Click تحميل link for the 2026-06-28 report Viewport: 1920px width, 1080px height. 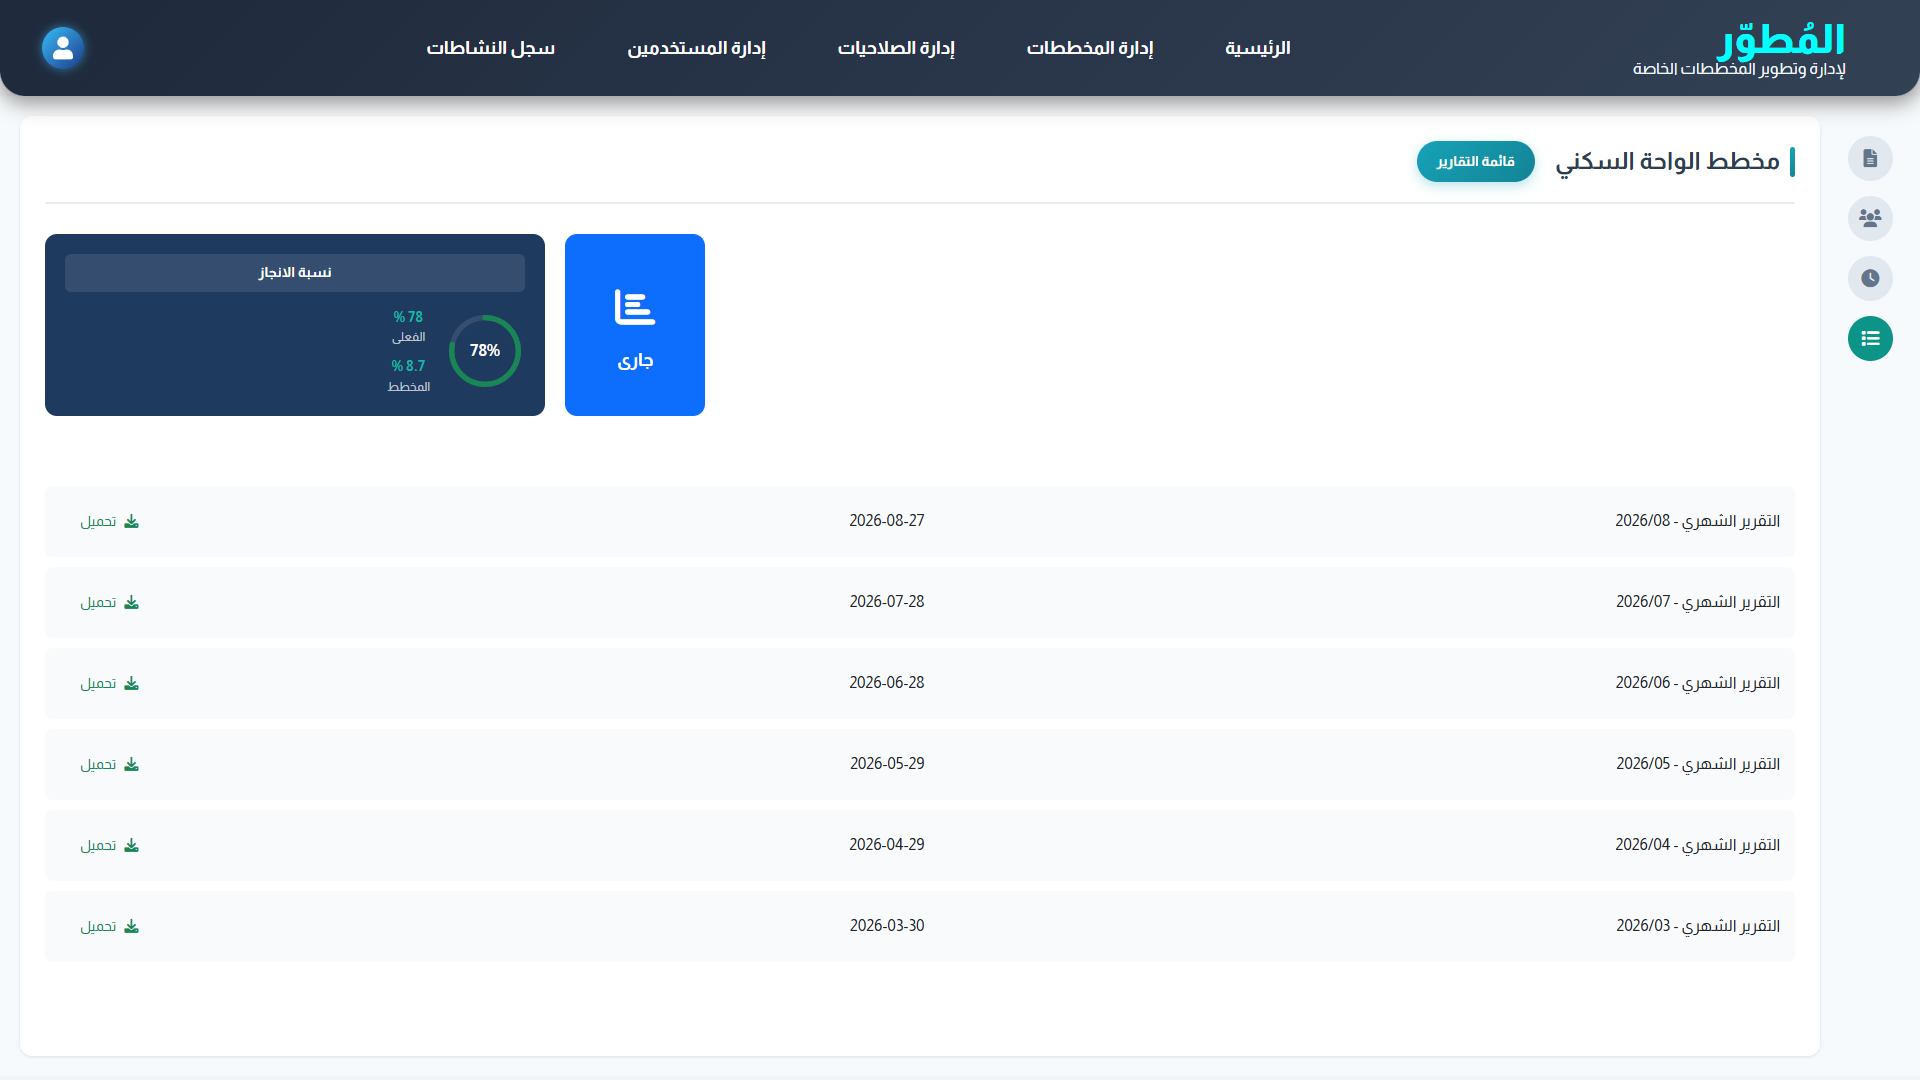pos(98,683)
